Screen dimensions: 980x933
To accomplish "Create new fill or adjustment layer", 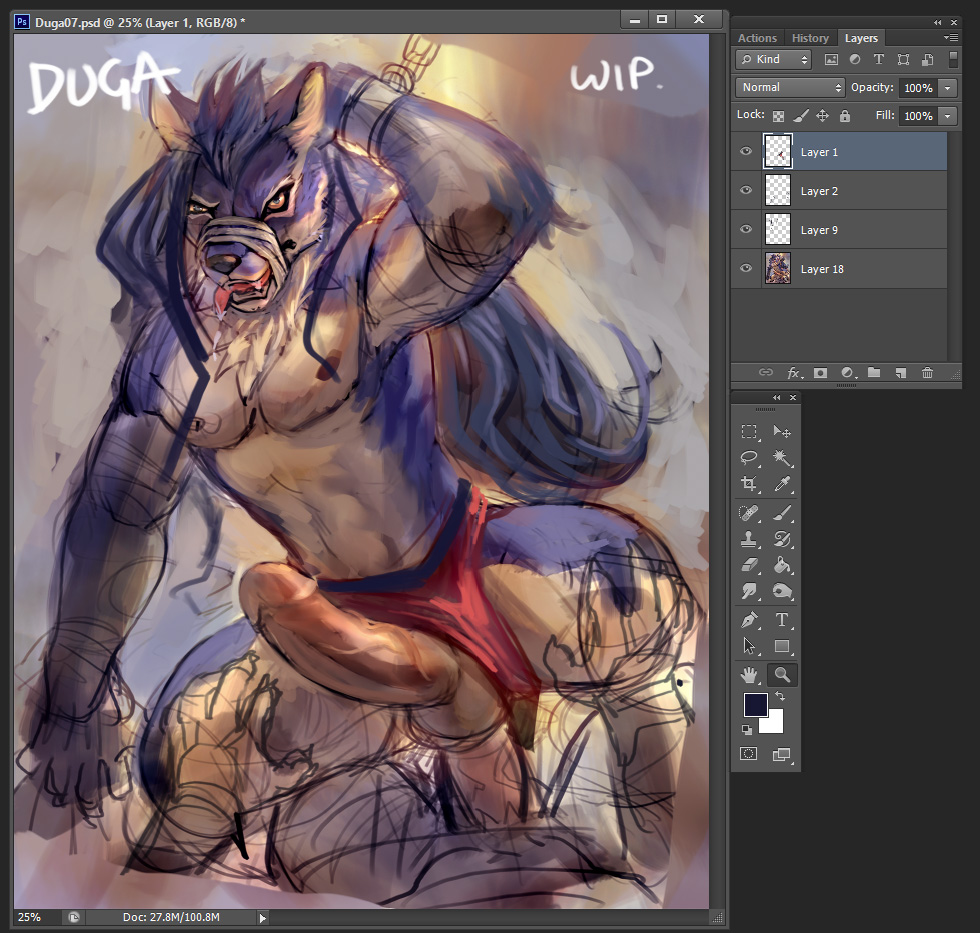I will 848,372.
